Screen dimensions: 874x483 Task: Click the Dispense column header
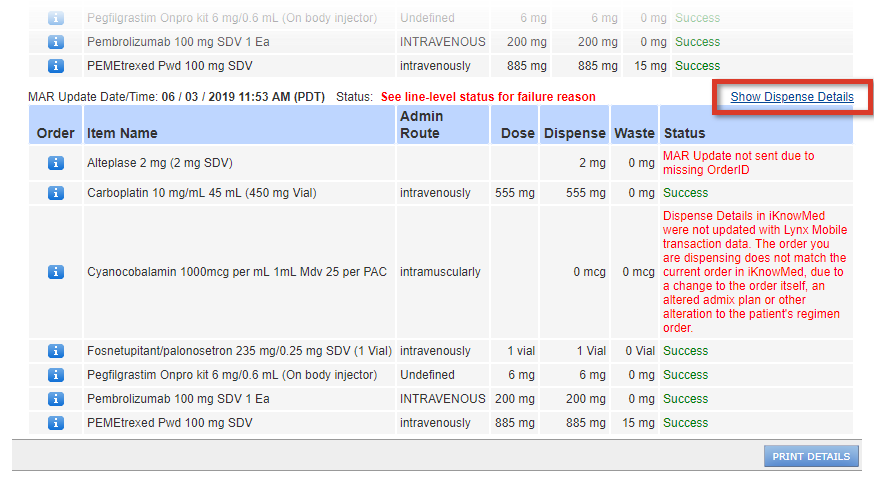click(x=574, y=133)
